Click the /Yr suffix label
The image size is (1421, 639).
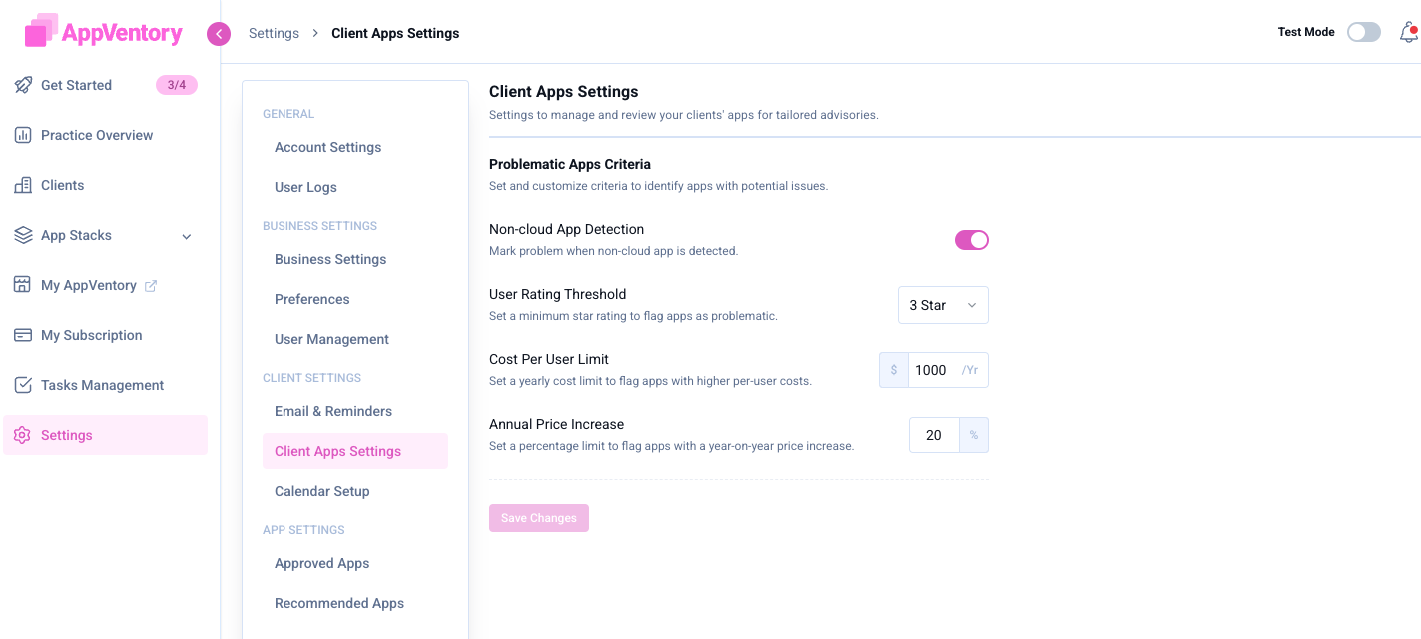click(970, 370)
